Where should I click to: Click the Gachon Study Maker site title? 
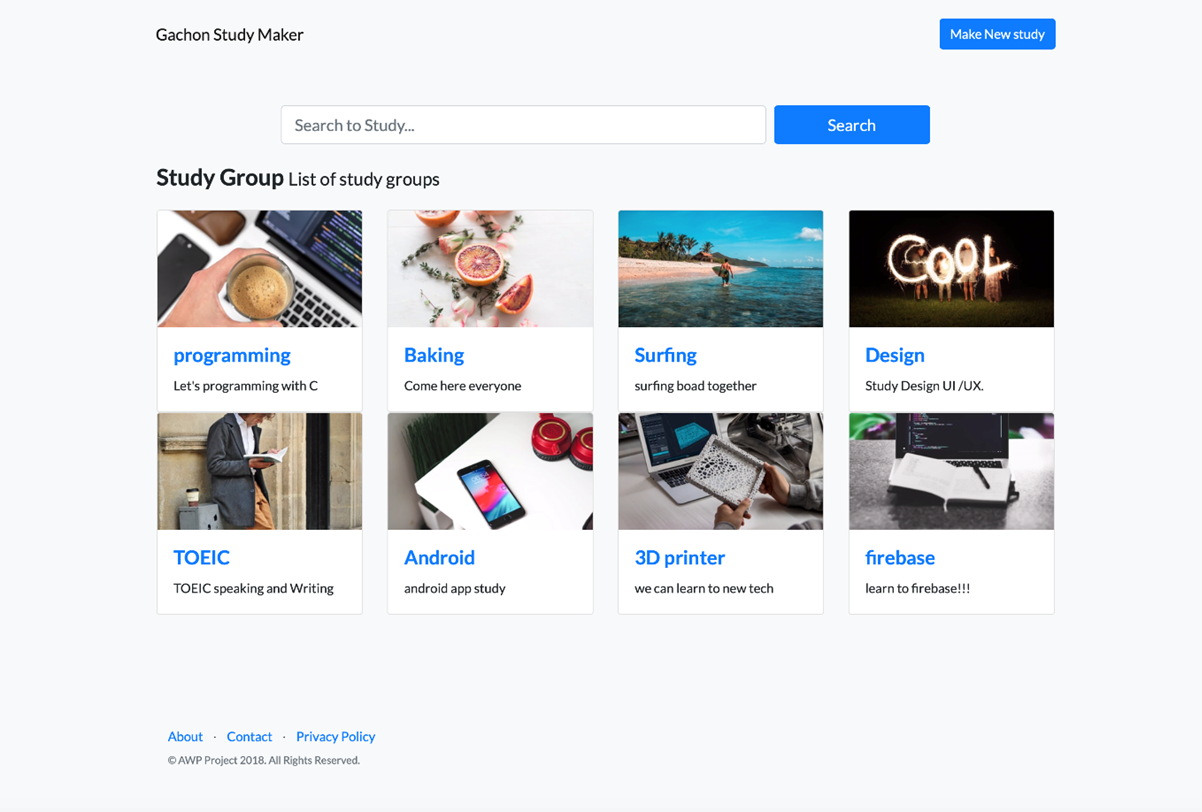click(x=229, y=33)
